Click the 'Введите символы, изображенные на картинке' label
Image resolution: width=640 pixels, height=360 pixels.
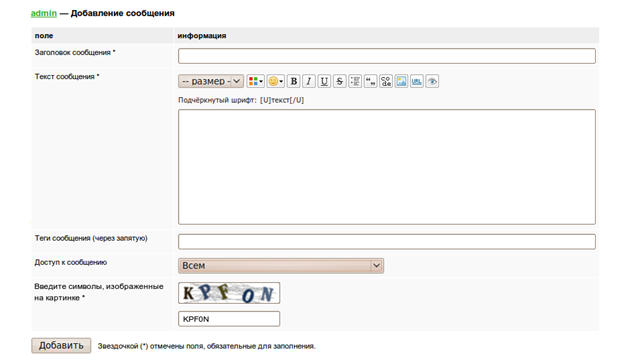pyautogui.click(x=99, y=292)
